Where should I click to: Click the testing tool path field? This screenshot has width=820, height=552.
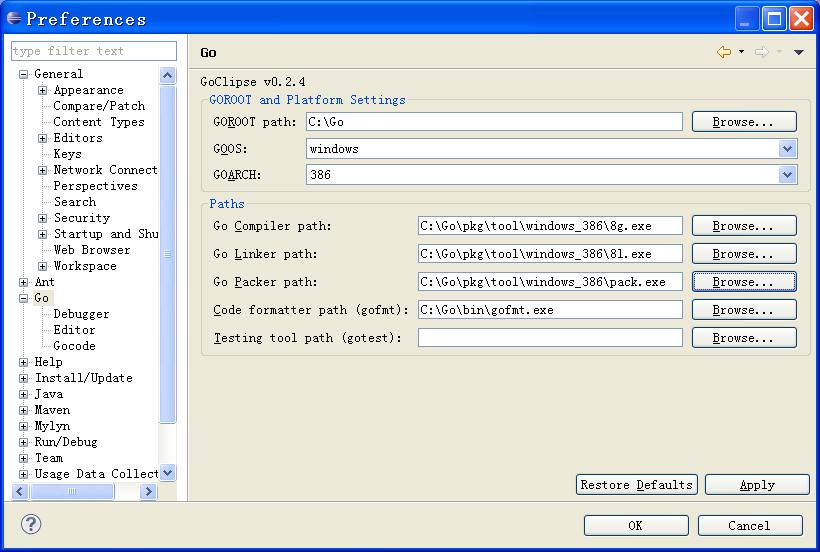(x=549, y=338)
